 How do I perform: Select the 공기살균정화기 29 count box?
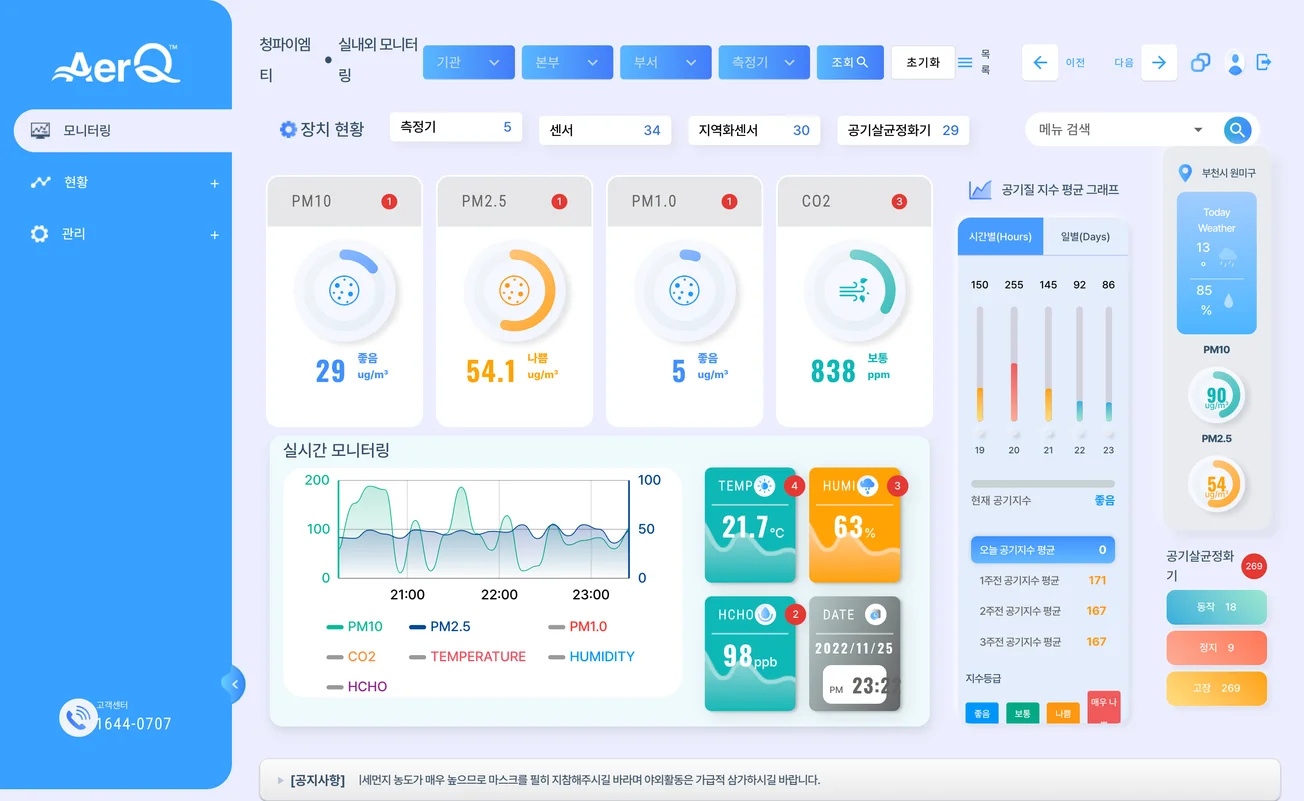click(x=903, y=130)
